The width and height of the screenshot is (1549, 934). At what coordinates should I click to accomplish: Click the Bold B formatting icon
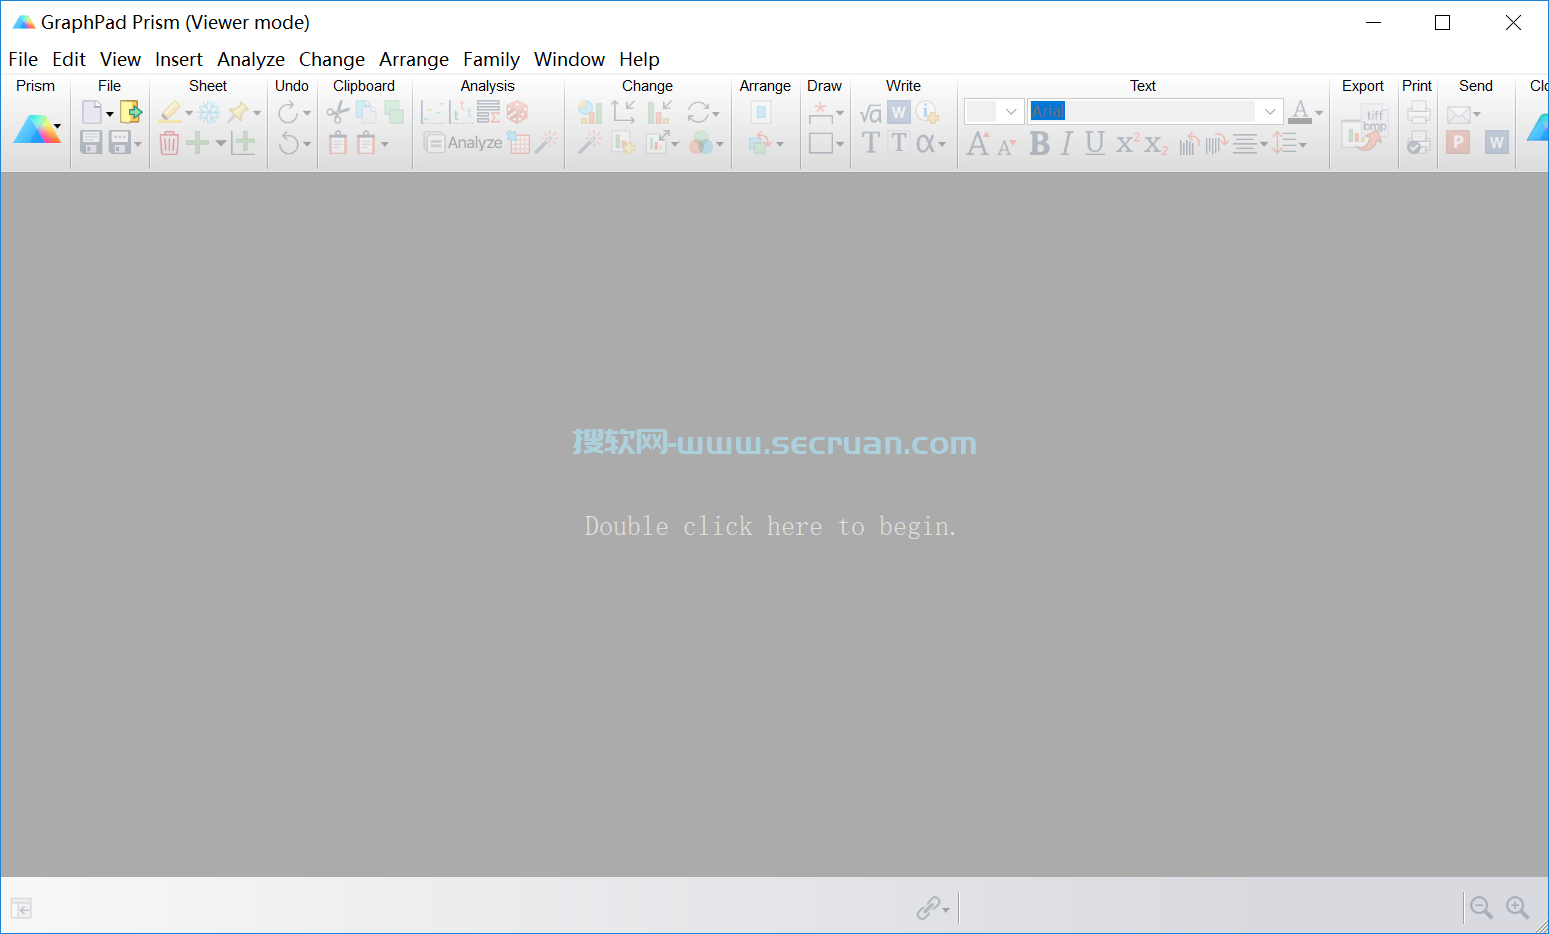pos(1040,144)
